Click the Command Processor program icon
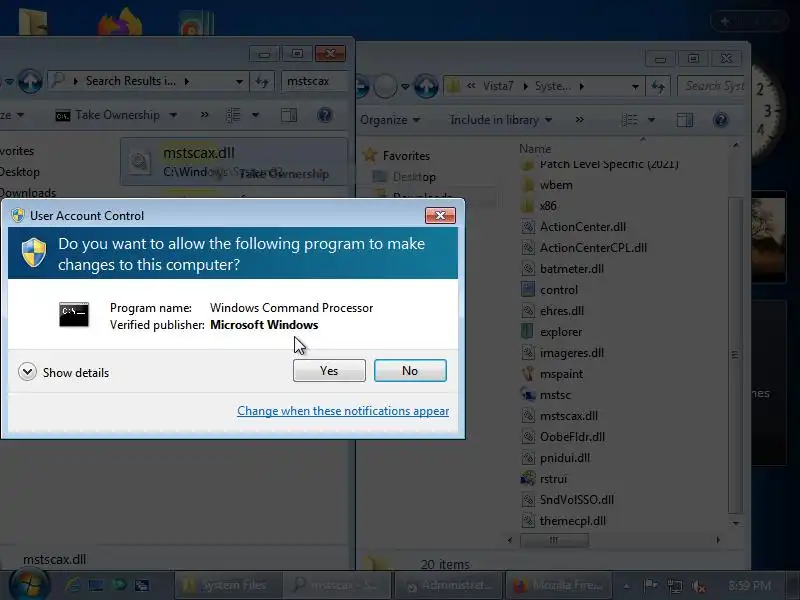Screen dimensions: 800x600 74,314
